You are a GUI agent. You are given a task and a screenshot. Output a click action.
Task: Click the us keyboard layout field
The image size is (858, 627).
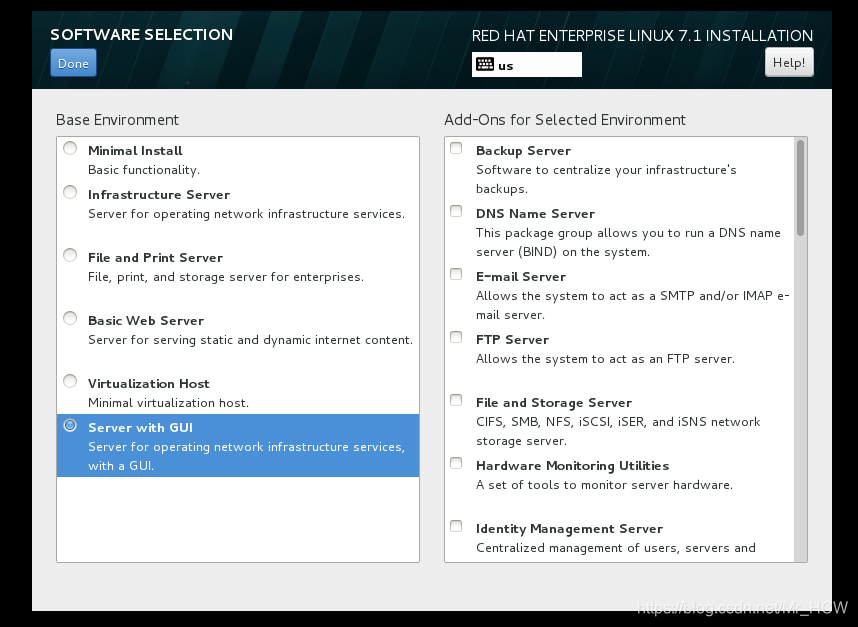coord(526,65)
